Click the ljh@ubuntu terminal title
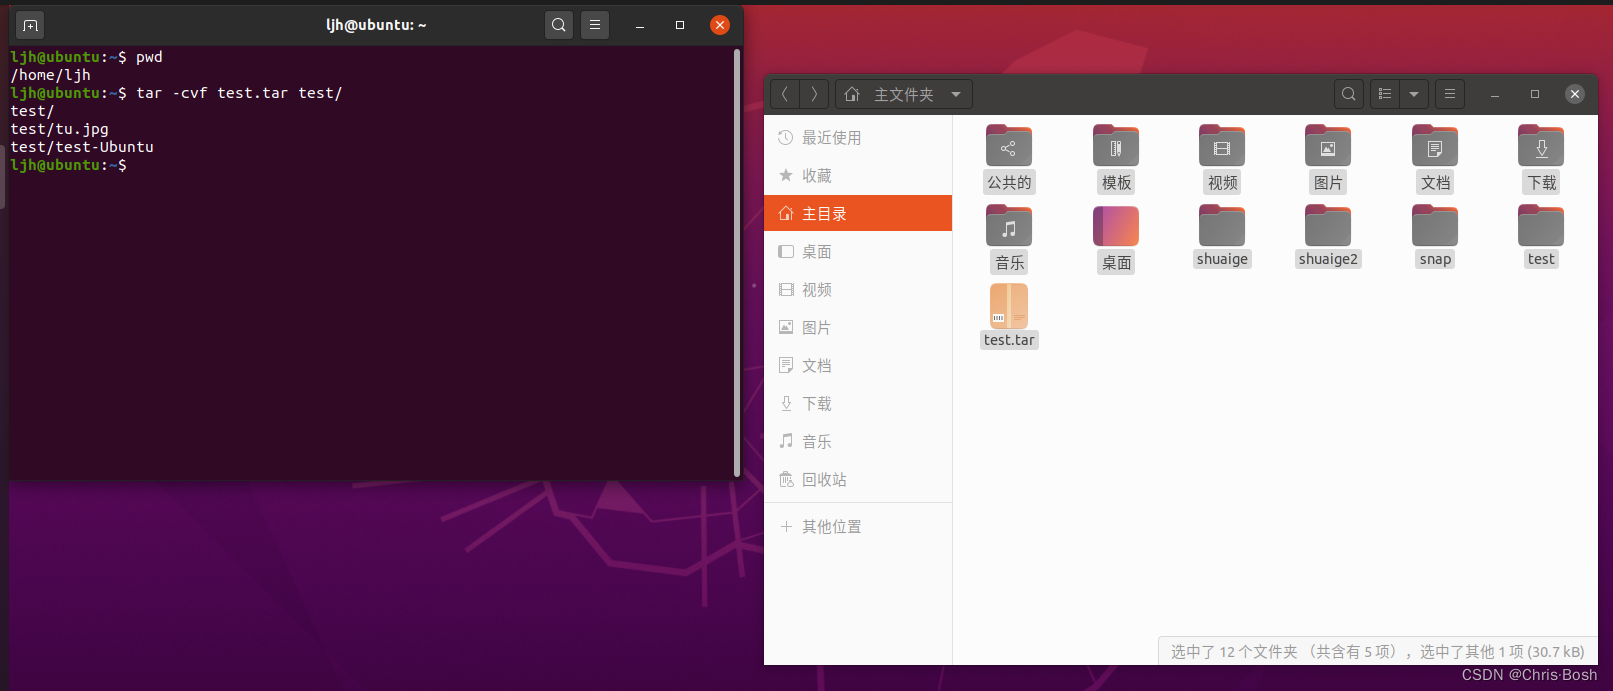 point(376,25)
